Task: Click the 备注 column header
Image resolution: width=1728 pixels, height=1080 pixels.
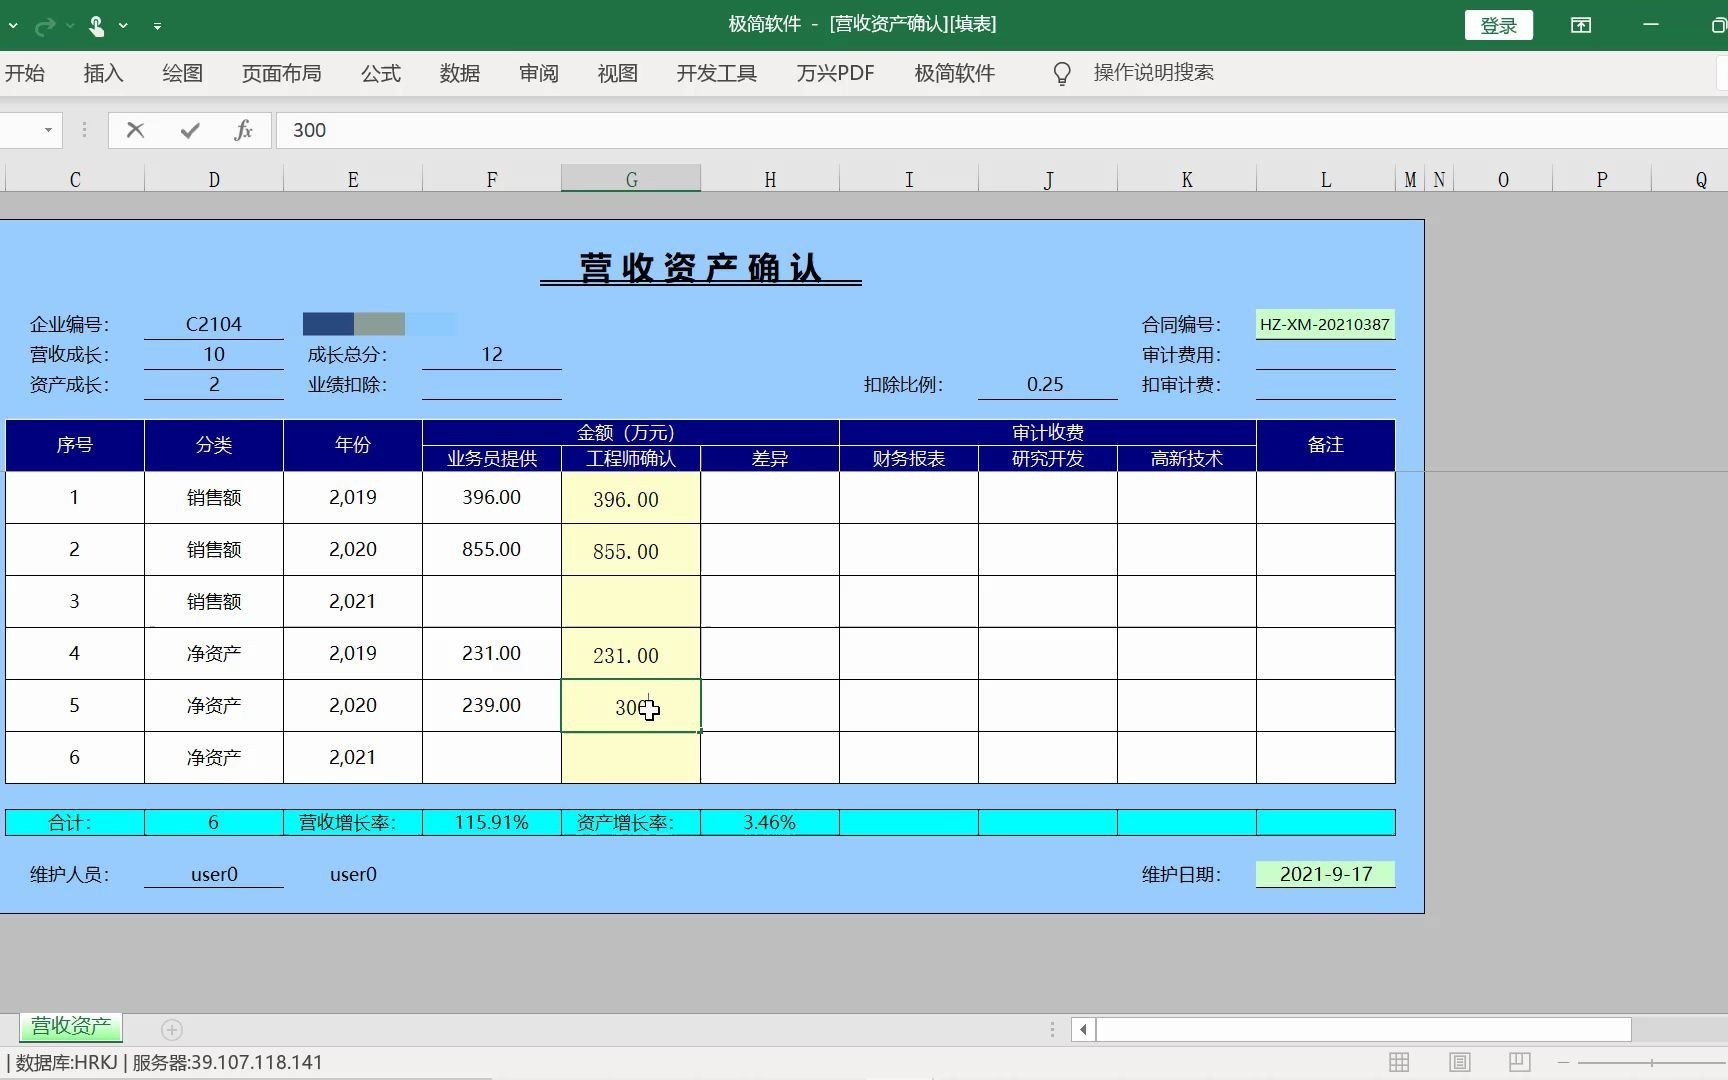Action: click(x=1325, y=445)
